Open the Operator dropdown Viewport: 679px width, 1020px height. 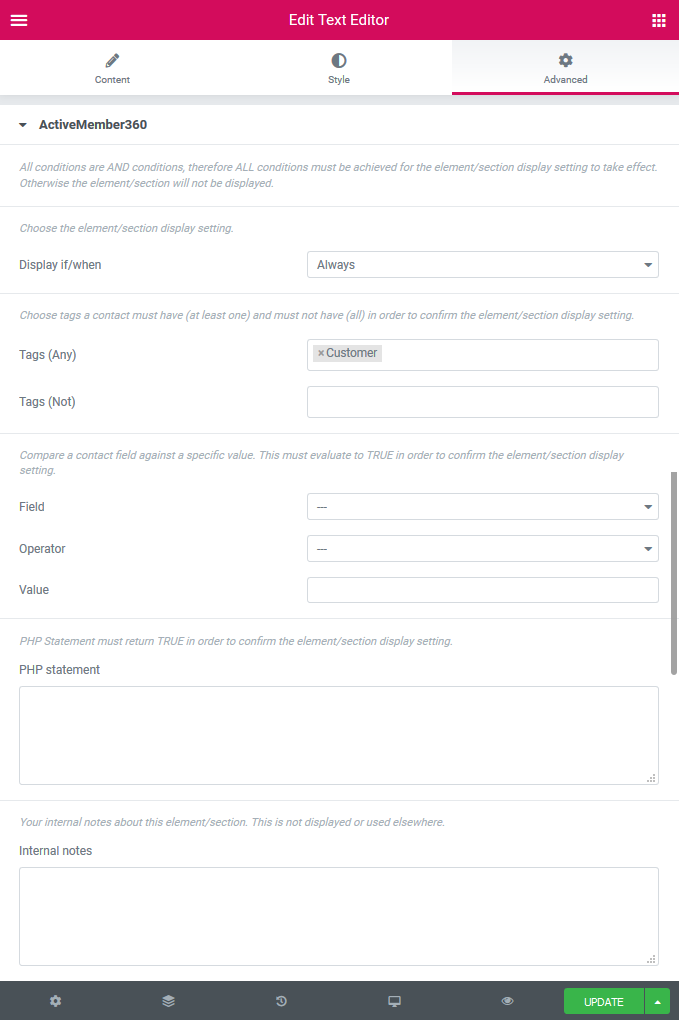click(x=482, y=548)
